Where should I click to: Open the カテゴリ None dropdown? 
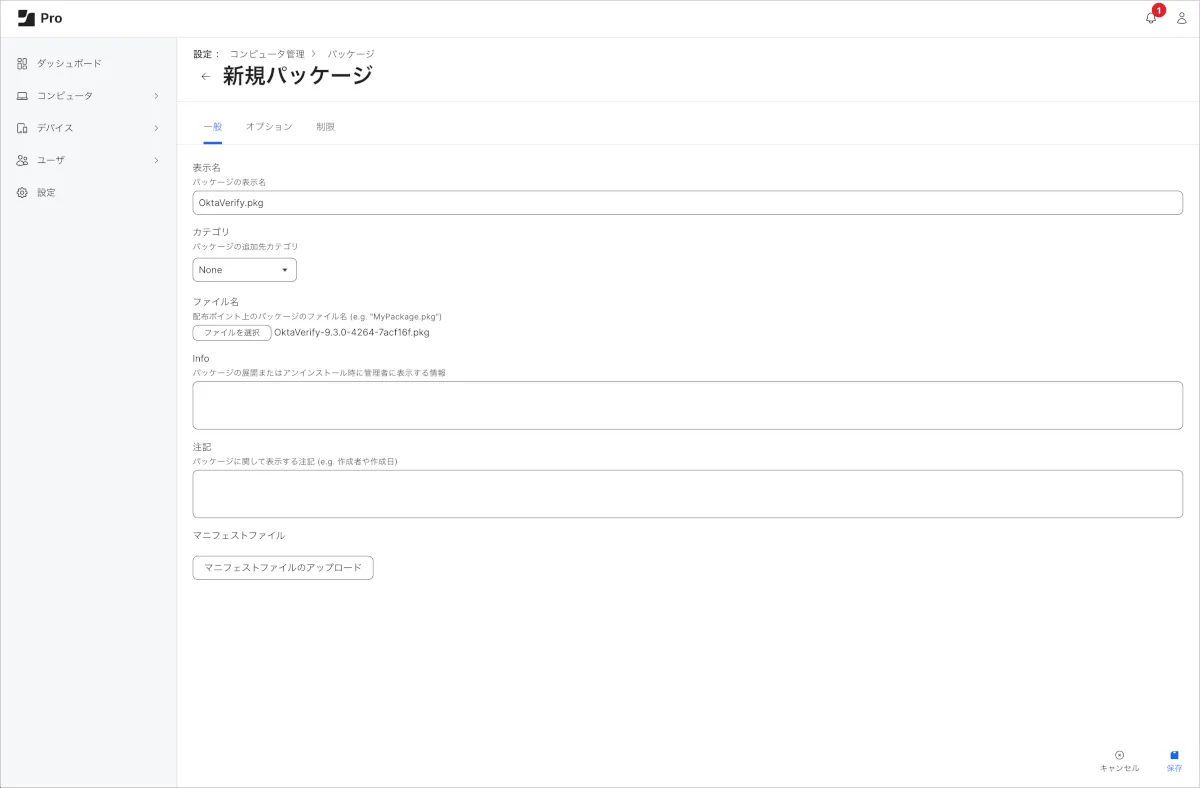tap(244, 270)
